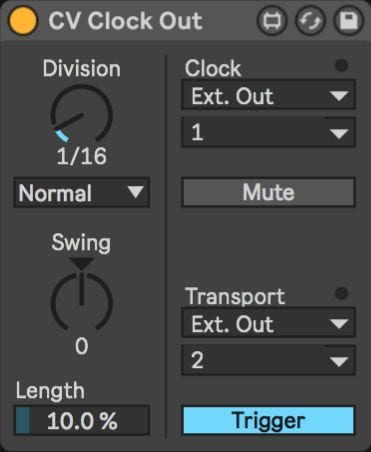
Task: Toggle the device activator orange button
Action: 23,21
